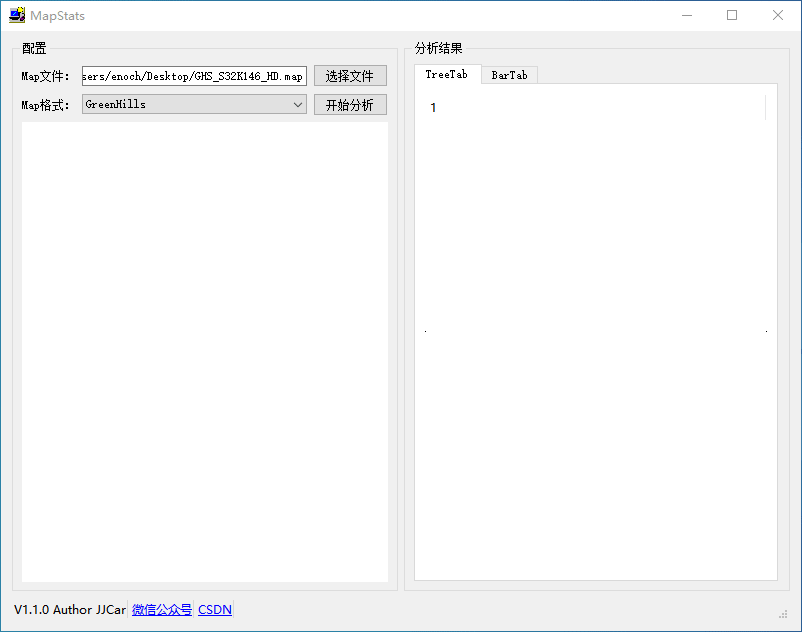Select the TreeTab tab
Screen dimensions: 802x632
[x=446, y=74]
